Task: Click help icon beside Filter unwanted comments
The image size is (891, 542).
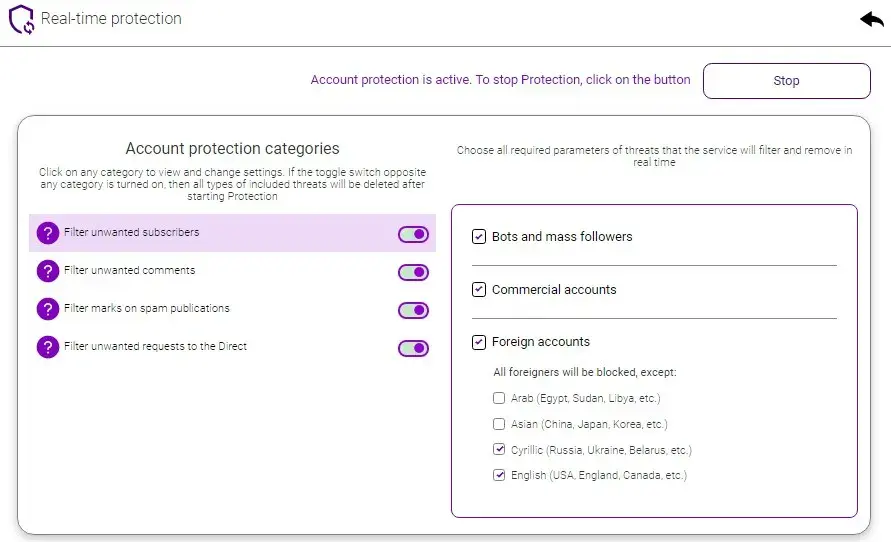Action: click(x=47, y=271)
